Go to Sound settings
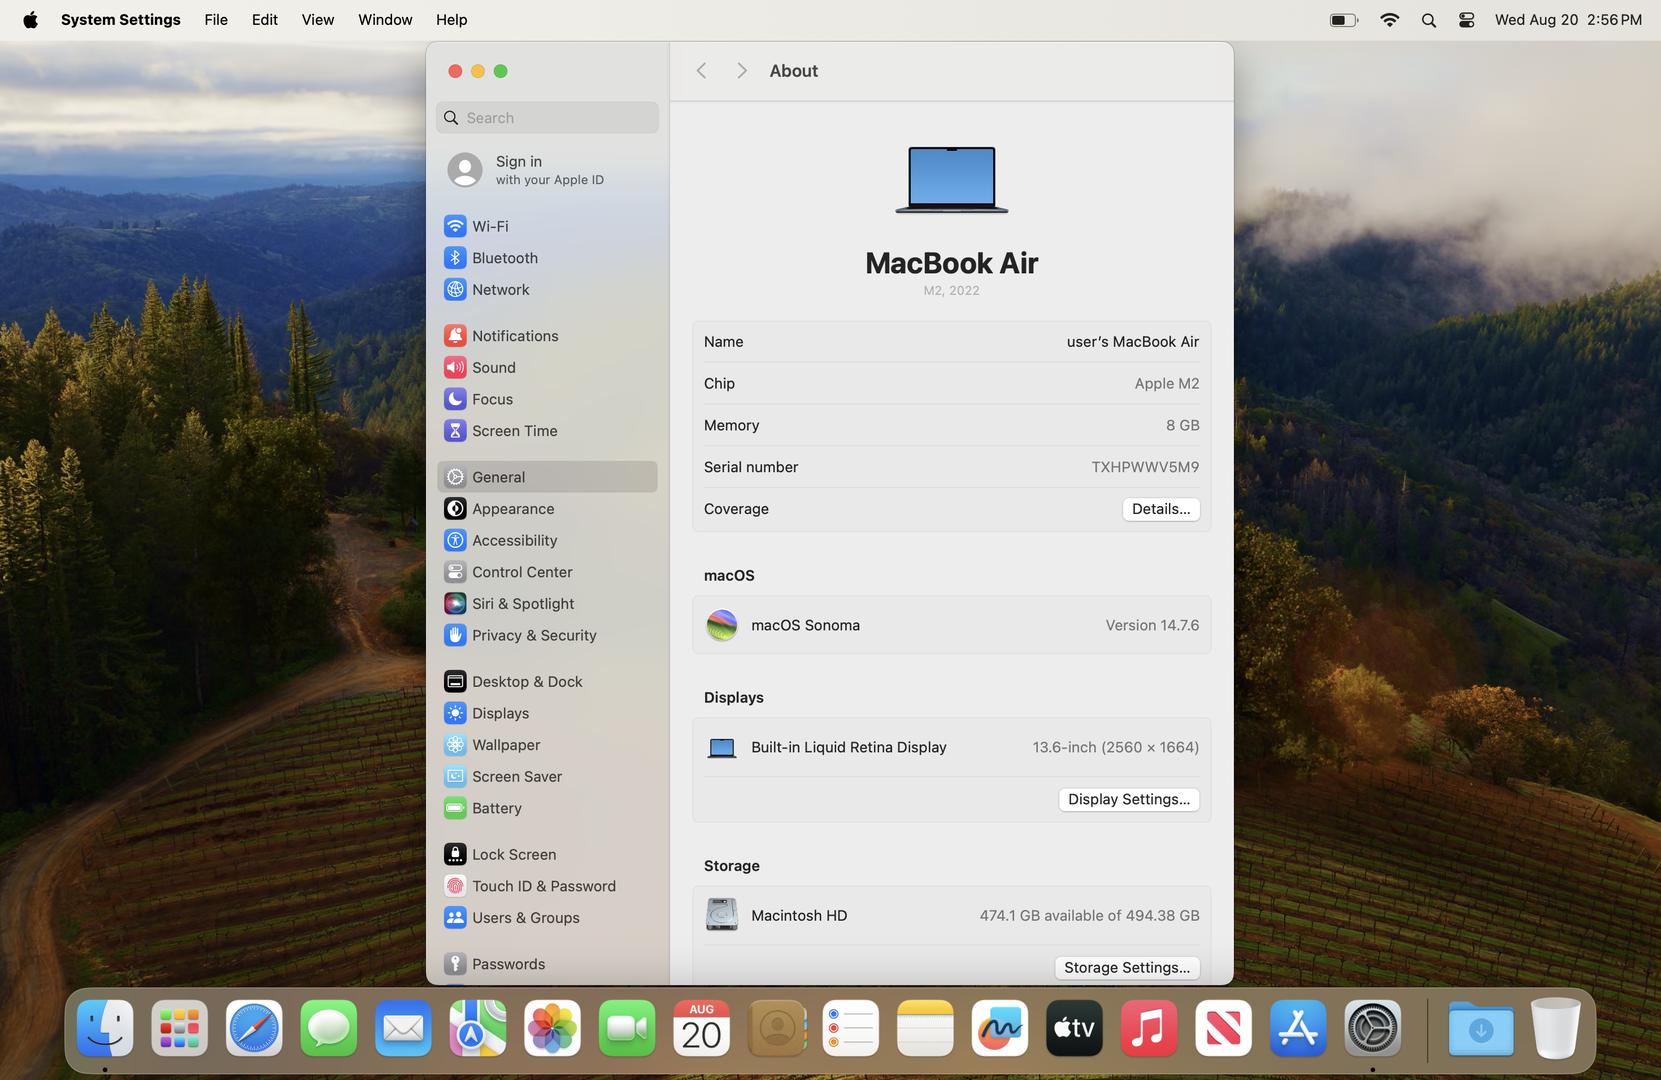 click(546, 368)
